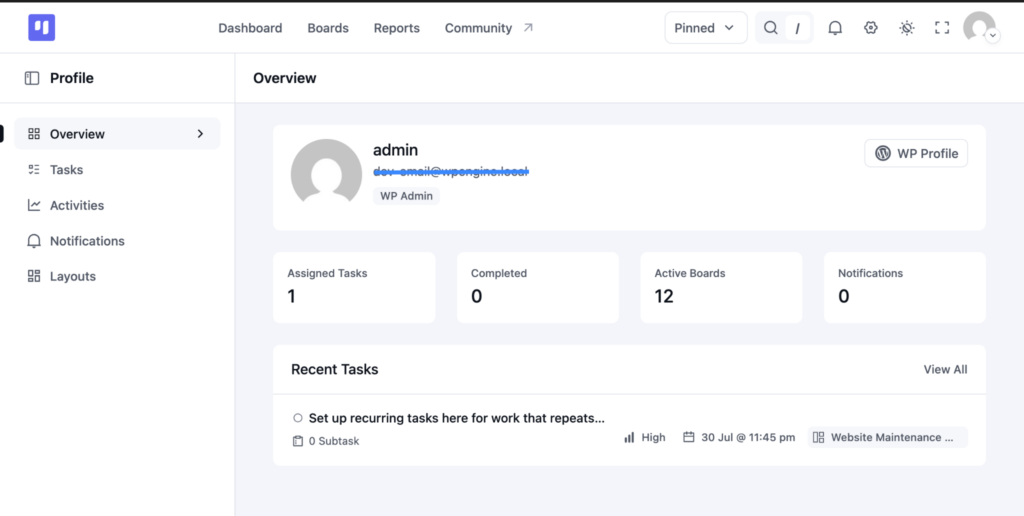Click the admin username text

pos(395,150)
